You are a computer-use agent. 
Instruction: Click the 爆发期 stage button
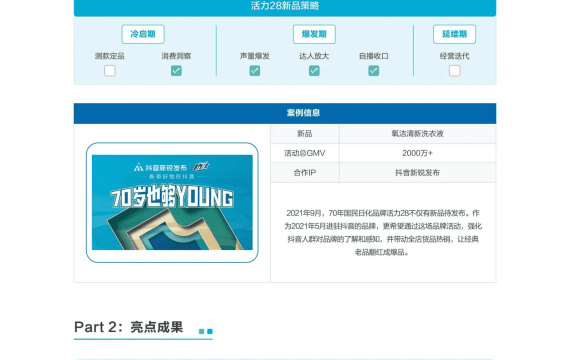[x=314, y=34]
